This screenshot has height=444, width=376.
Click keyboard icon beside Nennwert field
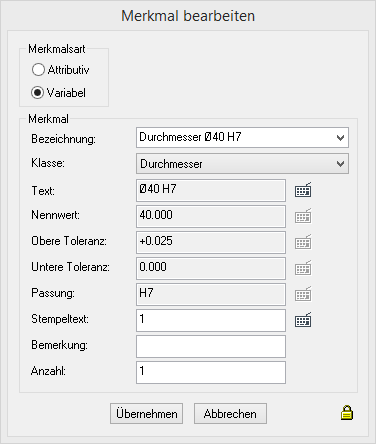pyautogui.click(x=303, y=216)
